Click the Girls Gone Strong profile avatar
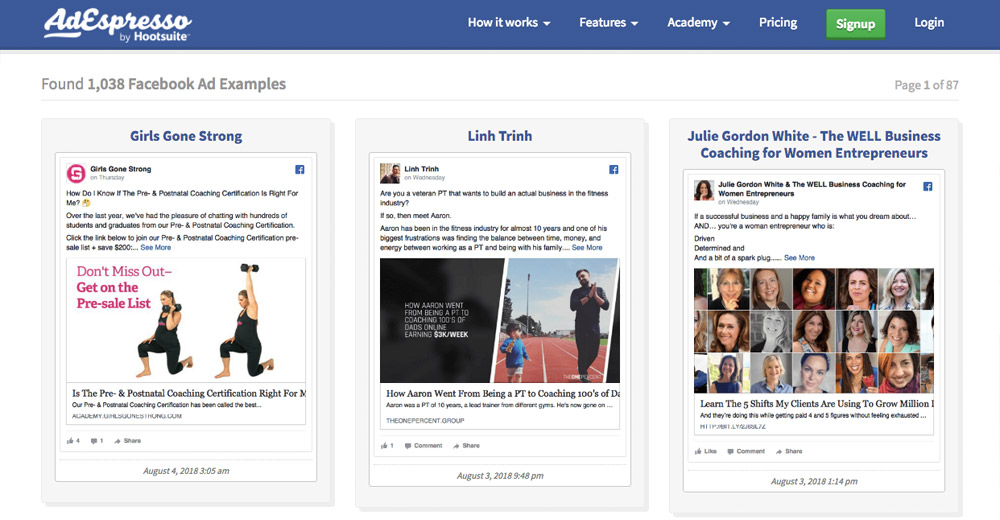Image resolution: width=1000 pixels, height=520 pixels. coord(76,173)
